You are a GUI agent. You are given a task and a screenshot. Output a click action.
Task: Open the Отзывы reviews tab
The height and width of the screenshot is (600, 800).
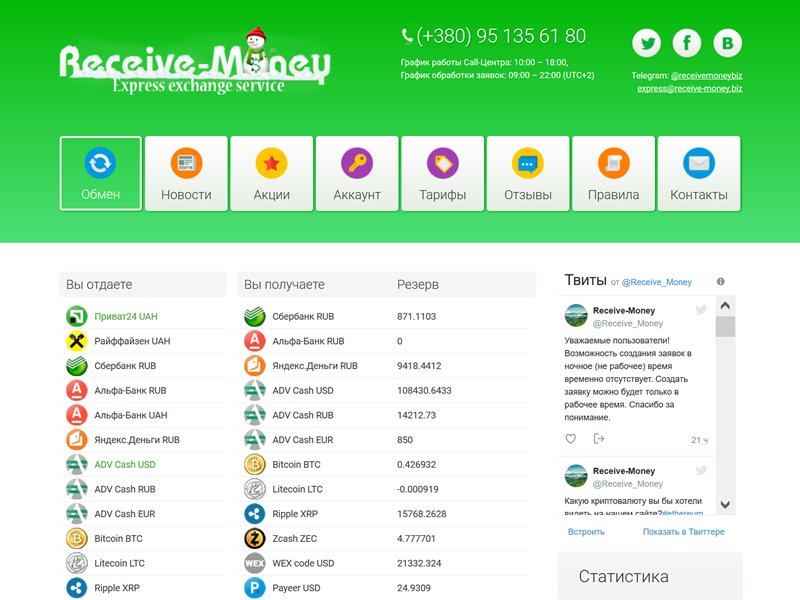point(528,173)
